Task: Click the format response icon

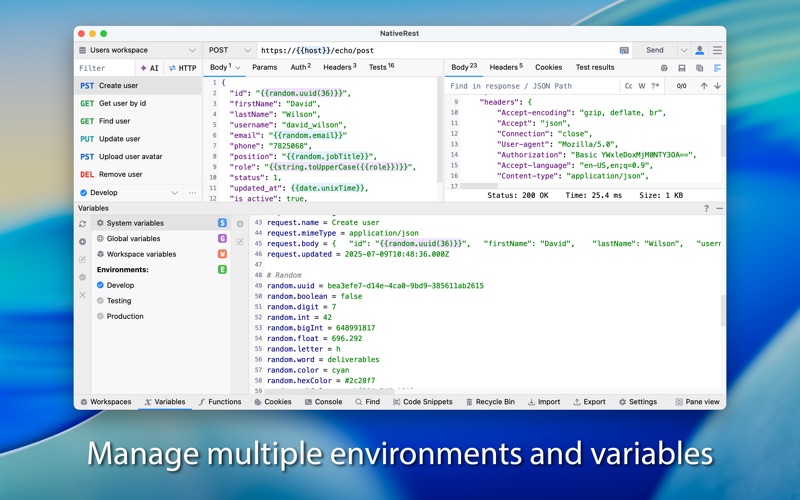Action: 717,68
